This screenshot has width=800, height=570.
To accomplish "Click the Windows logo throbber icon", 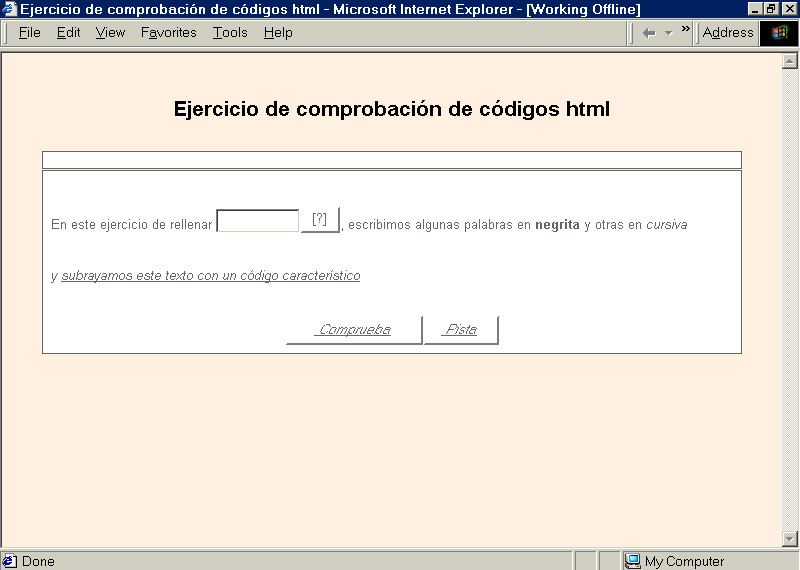I will [779, 33].
